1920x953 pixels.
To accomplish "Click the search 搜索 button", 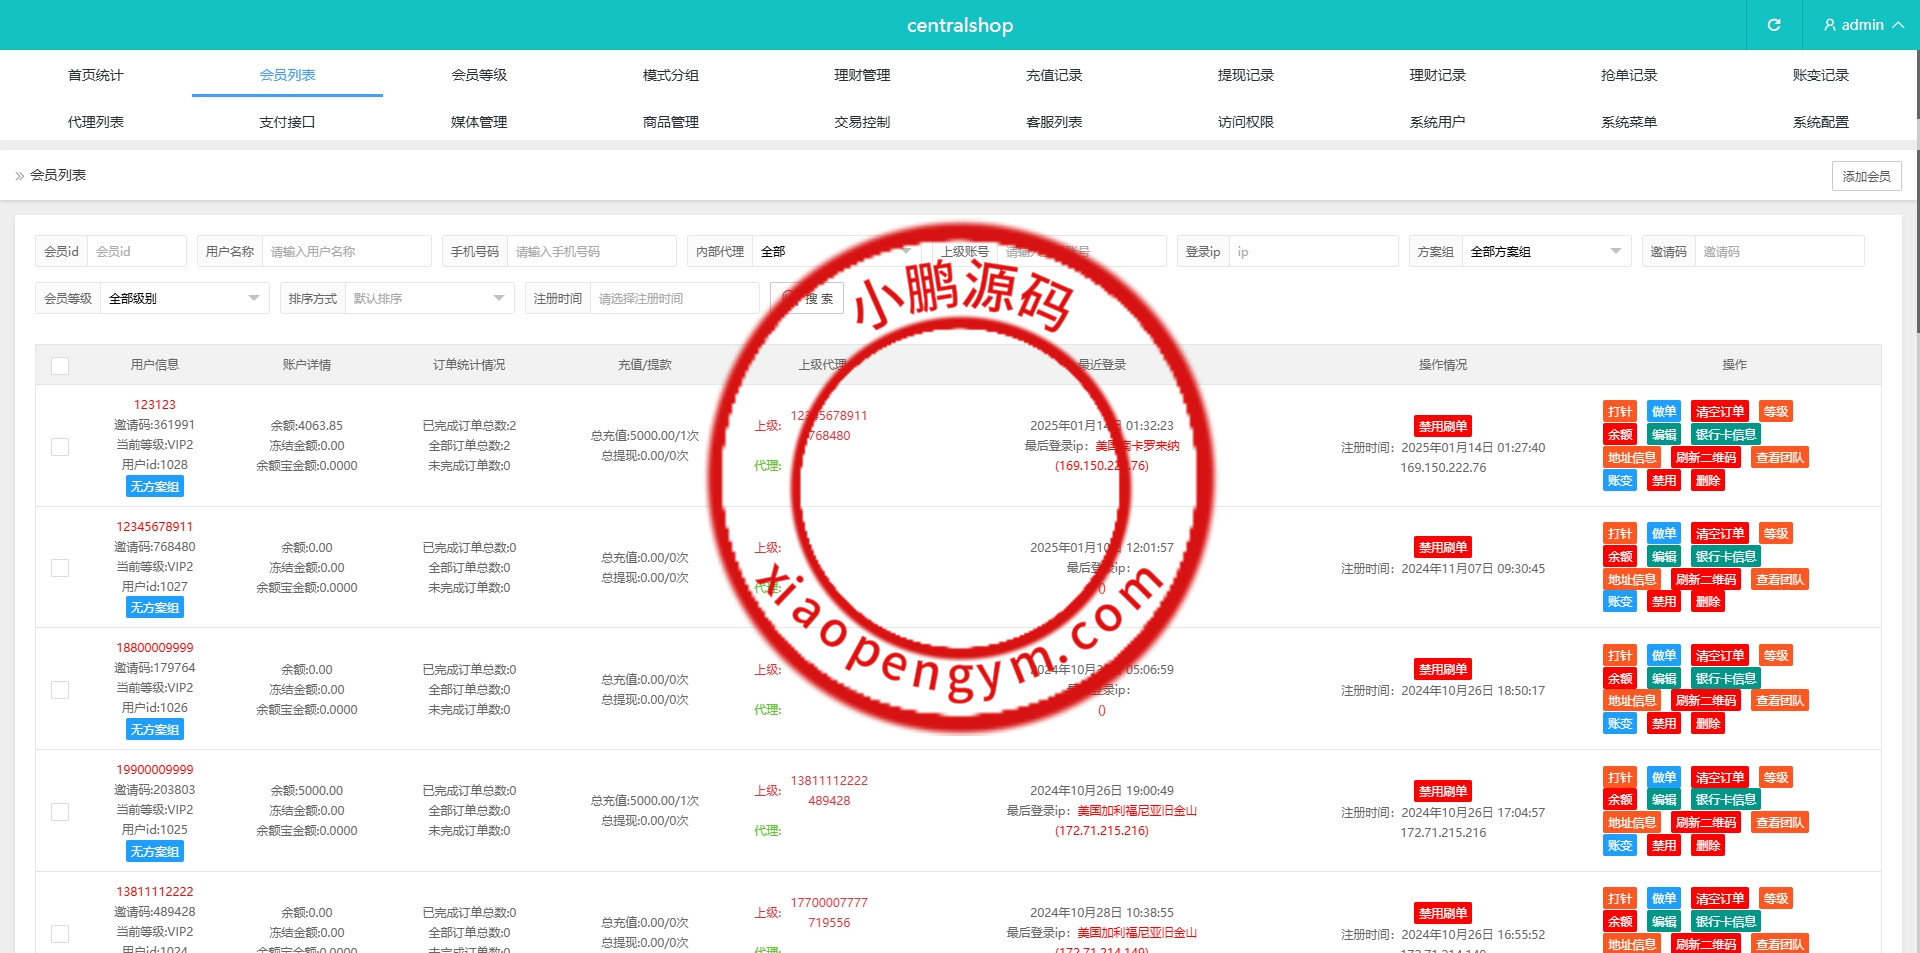I will coord(807,298).
